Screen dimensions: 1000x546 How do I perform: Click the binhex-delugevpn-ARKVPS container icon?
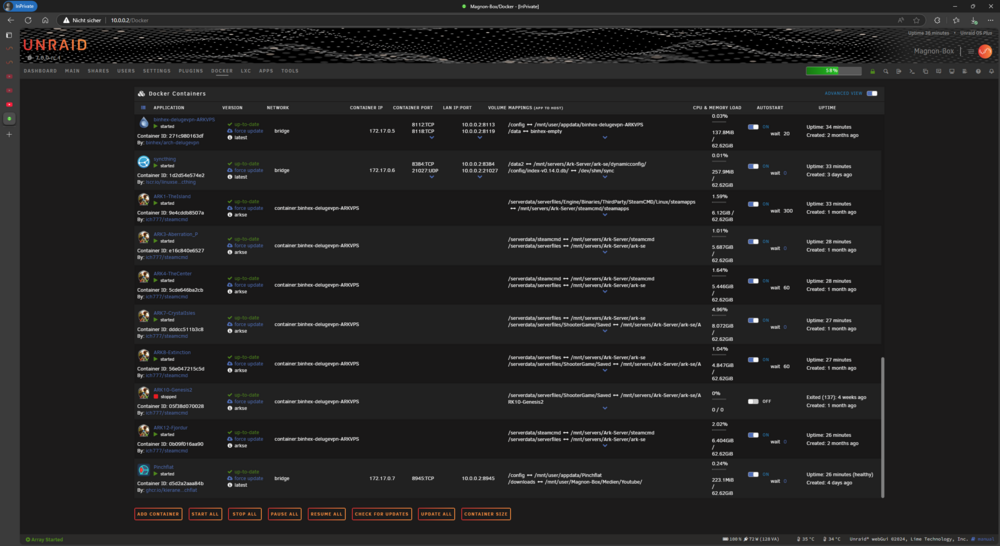click(x=143, y=122)
